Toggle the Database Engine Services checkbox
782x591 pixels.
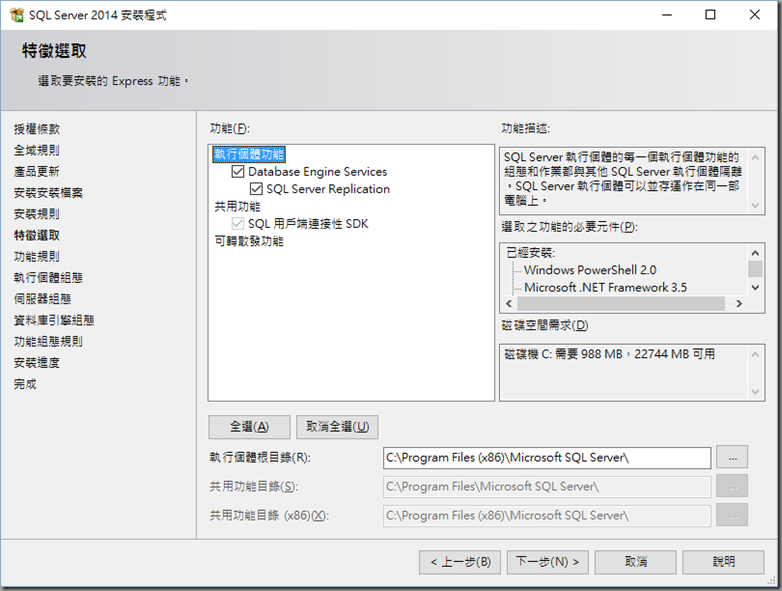click(x=238, y=172)
